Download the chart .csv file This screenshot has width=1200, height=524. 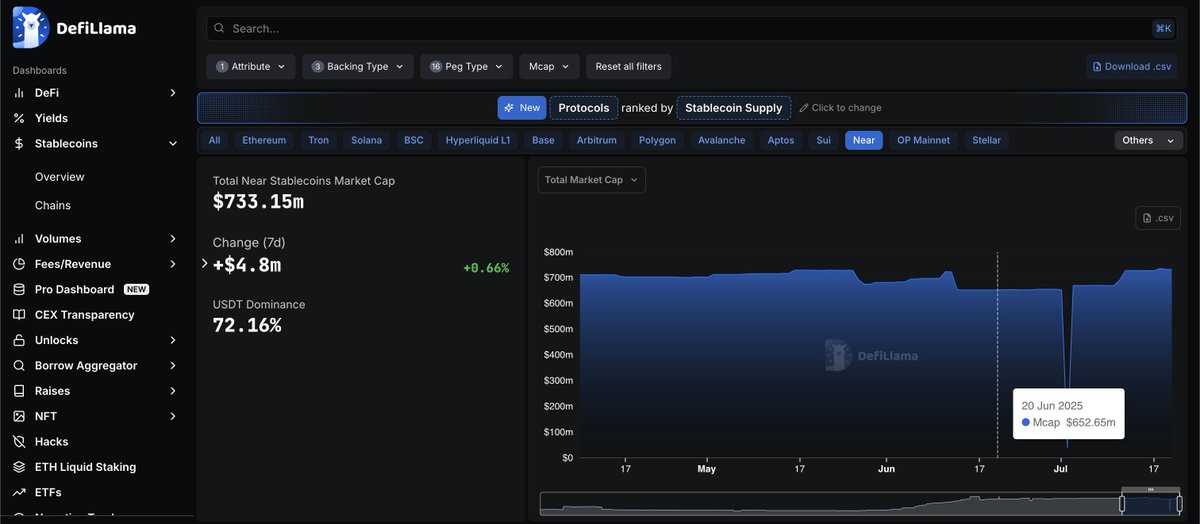pos(1158,218)
